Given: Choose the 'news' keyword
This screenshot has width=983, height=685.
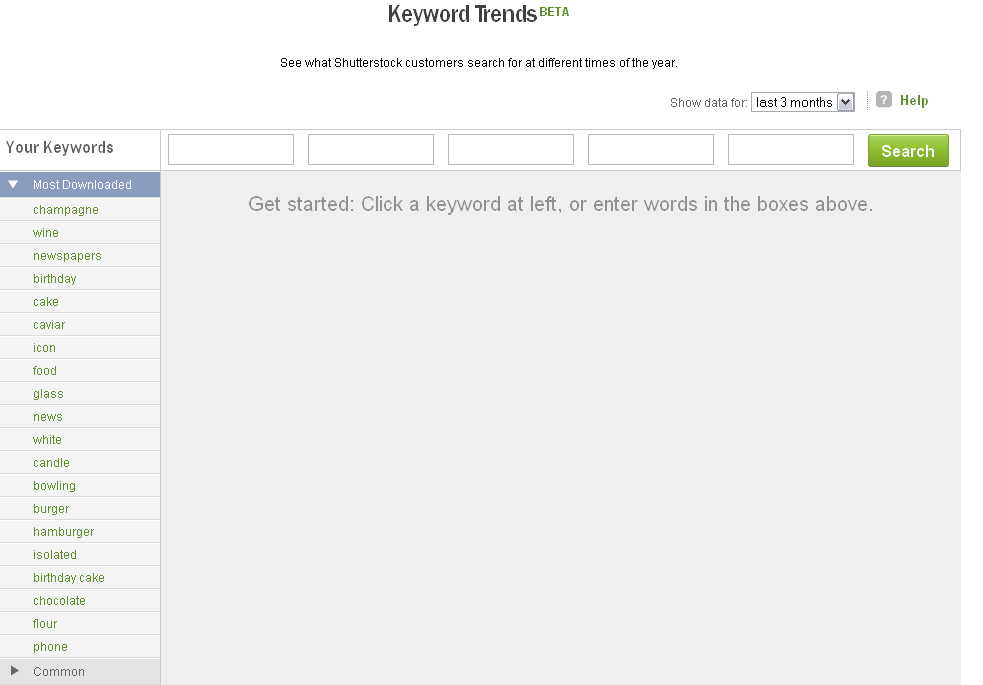Looking at the screenshot, I should point(48,417).
